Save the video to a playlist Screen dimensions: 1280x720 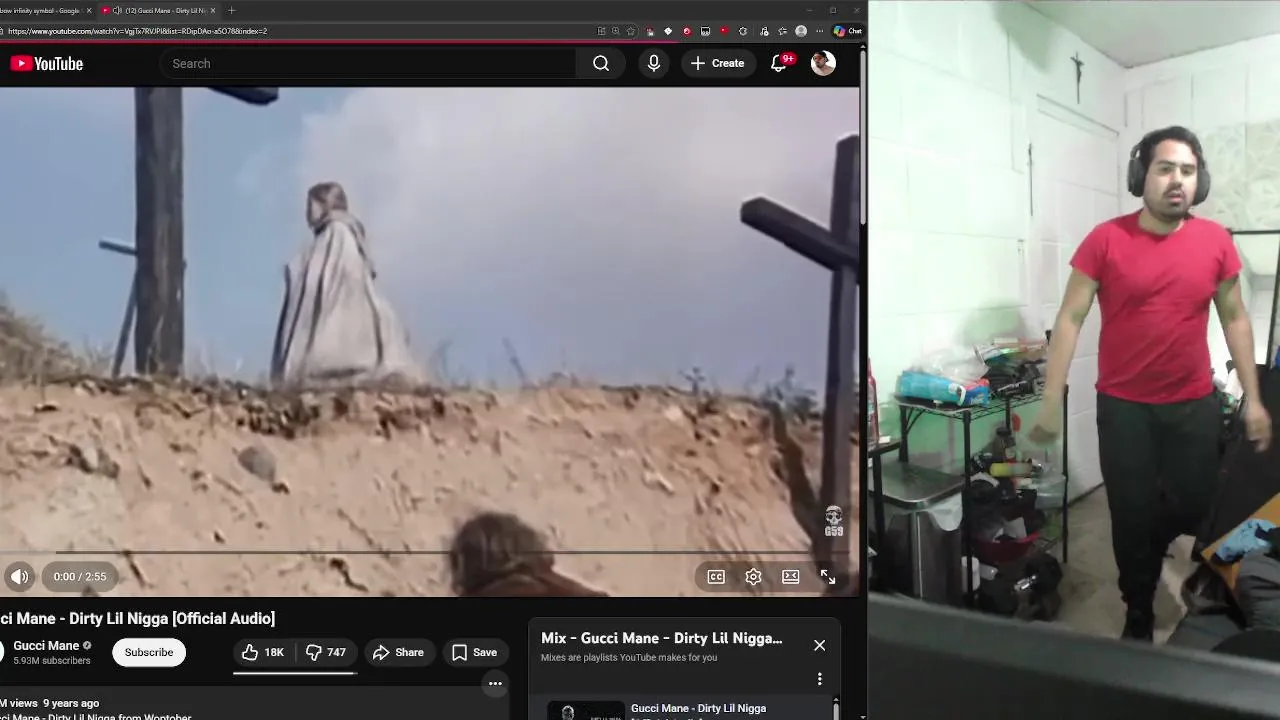[475, 652]
